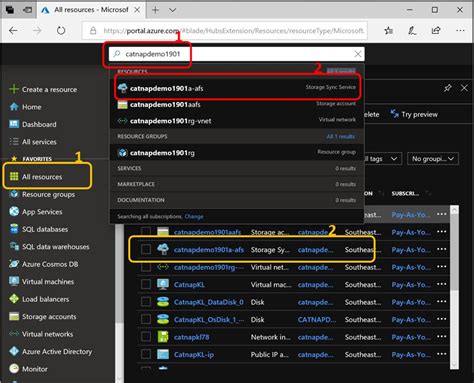
Task: Open Azure Cosmos DB in sidebar
Action: coord(44,264)
